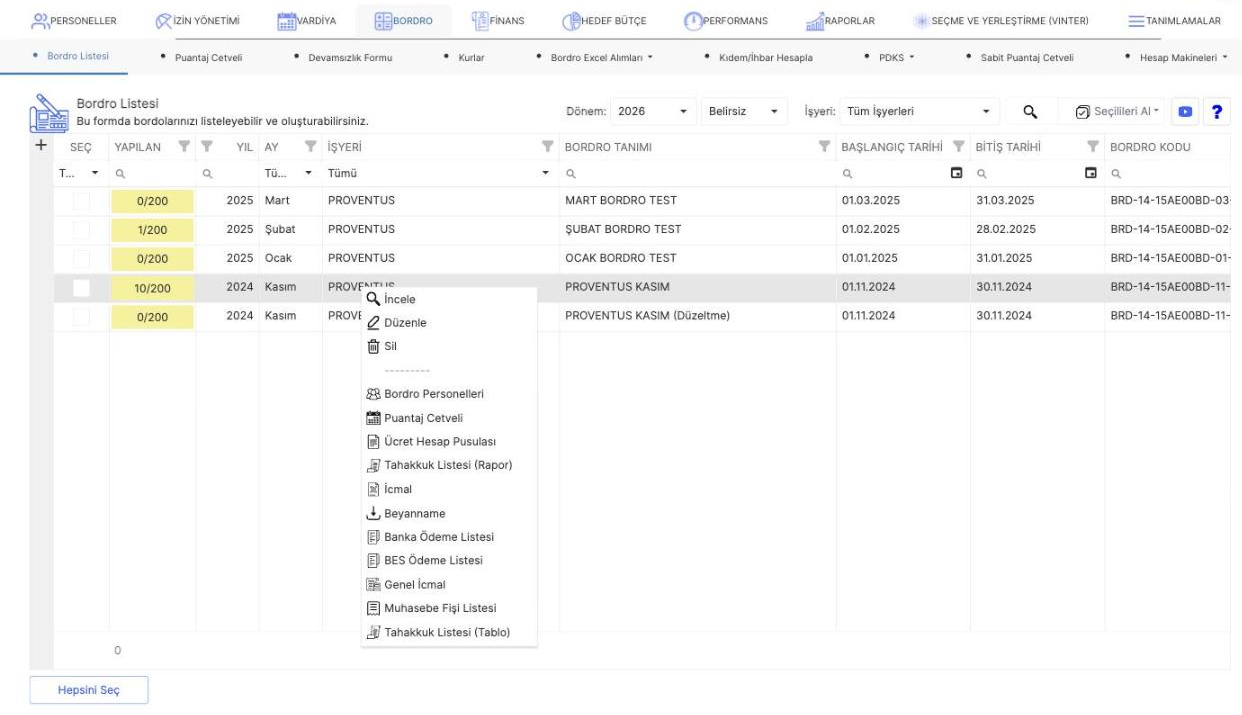Open HEDEF BÜTÇE module
The image size is (1242, 715).
click(x=605, y=22)
